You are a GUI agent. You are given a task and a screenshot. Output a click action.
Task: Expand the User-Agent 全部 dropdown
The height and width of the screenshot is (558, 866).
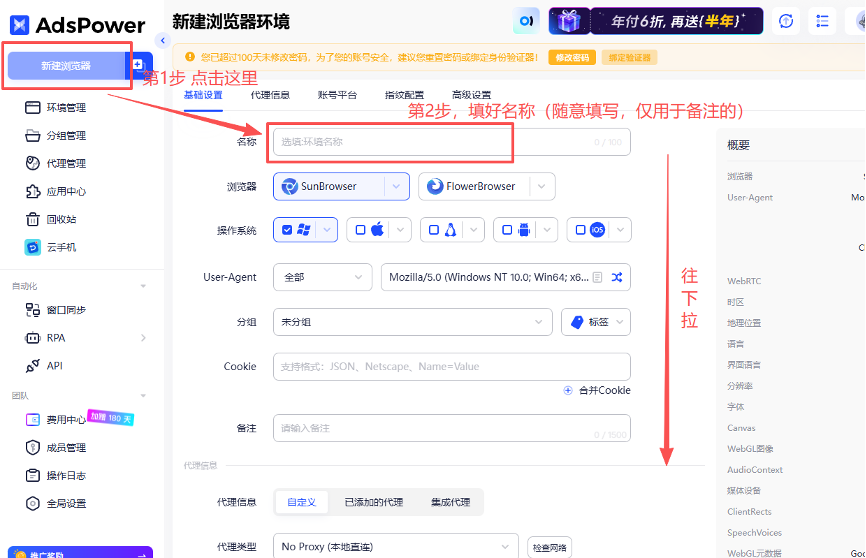pyautogui.click(x=322, y=277)
